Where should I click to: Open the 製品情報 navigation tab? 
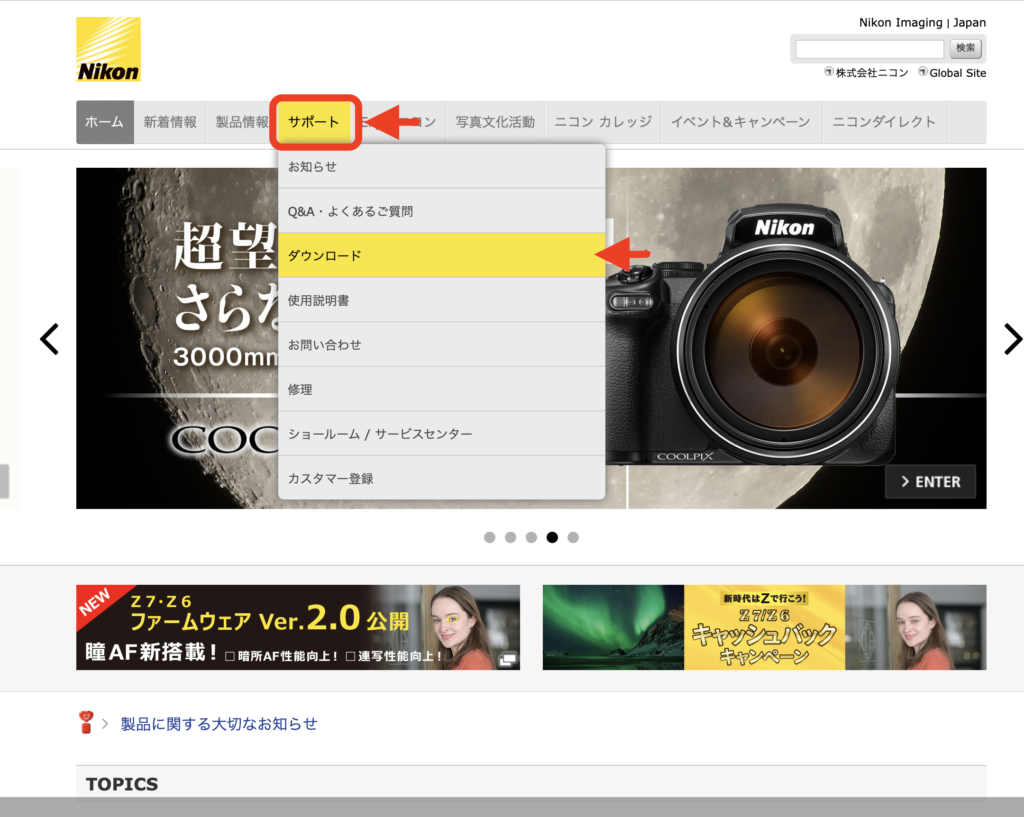pyautogui.click(x=242, y=122)
